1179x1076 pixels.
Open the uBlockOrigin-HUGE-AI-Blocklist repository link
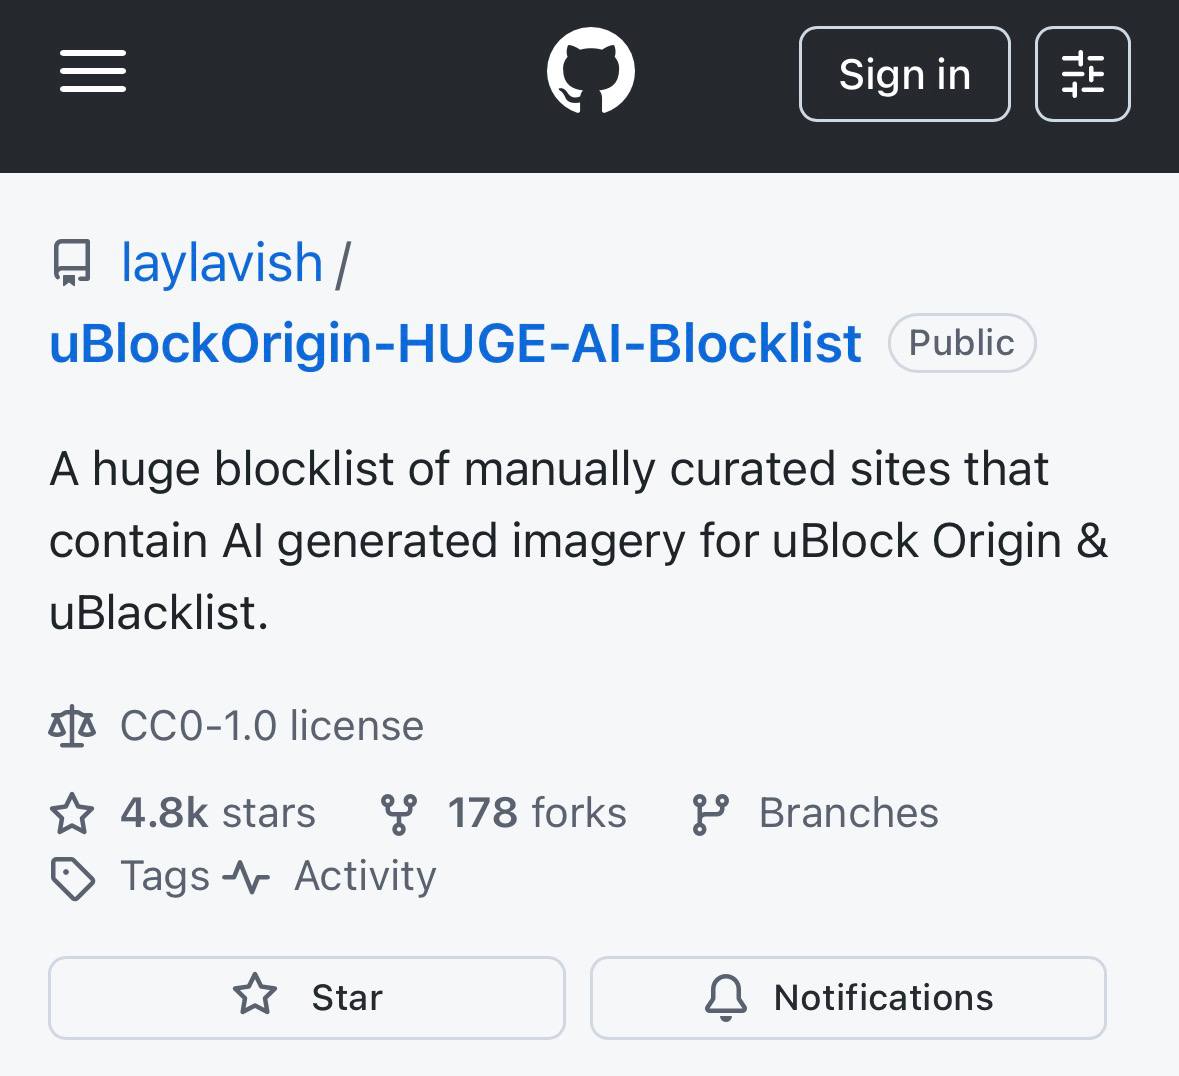click(455, 343)
